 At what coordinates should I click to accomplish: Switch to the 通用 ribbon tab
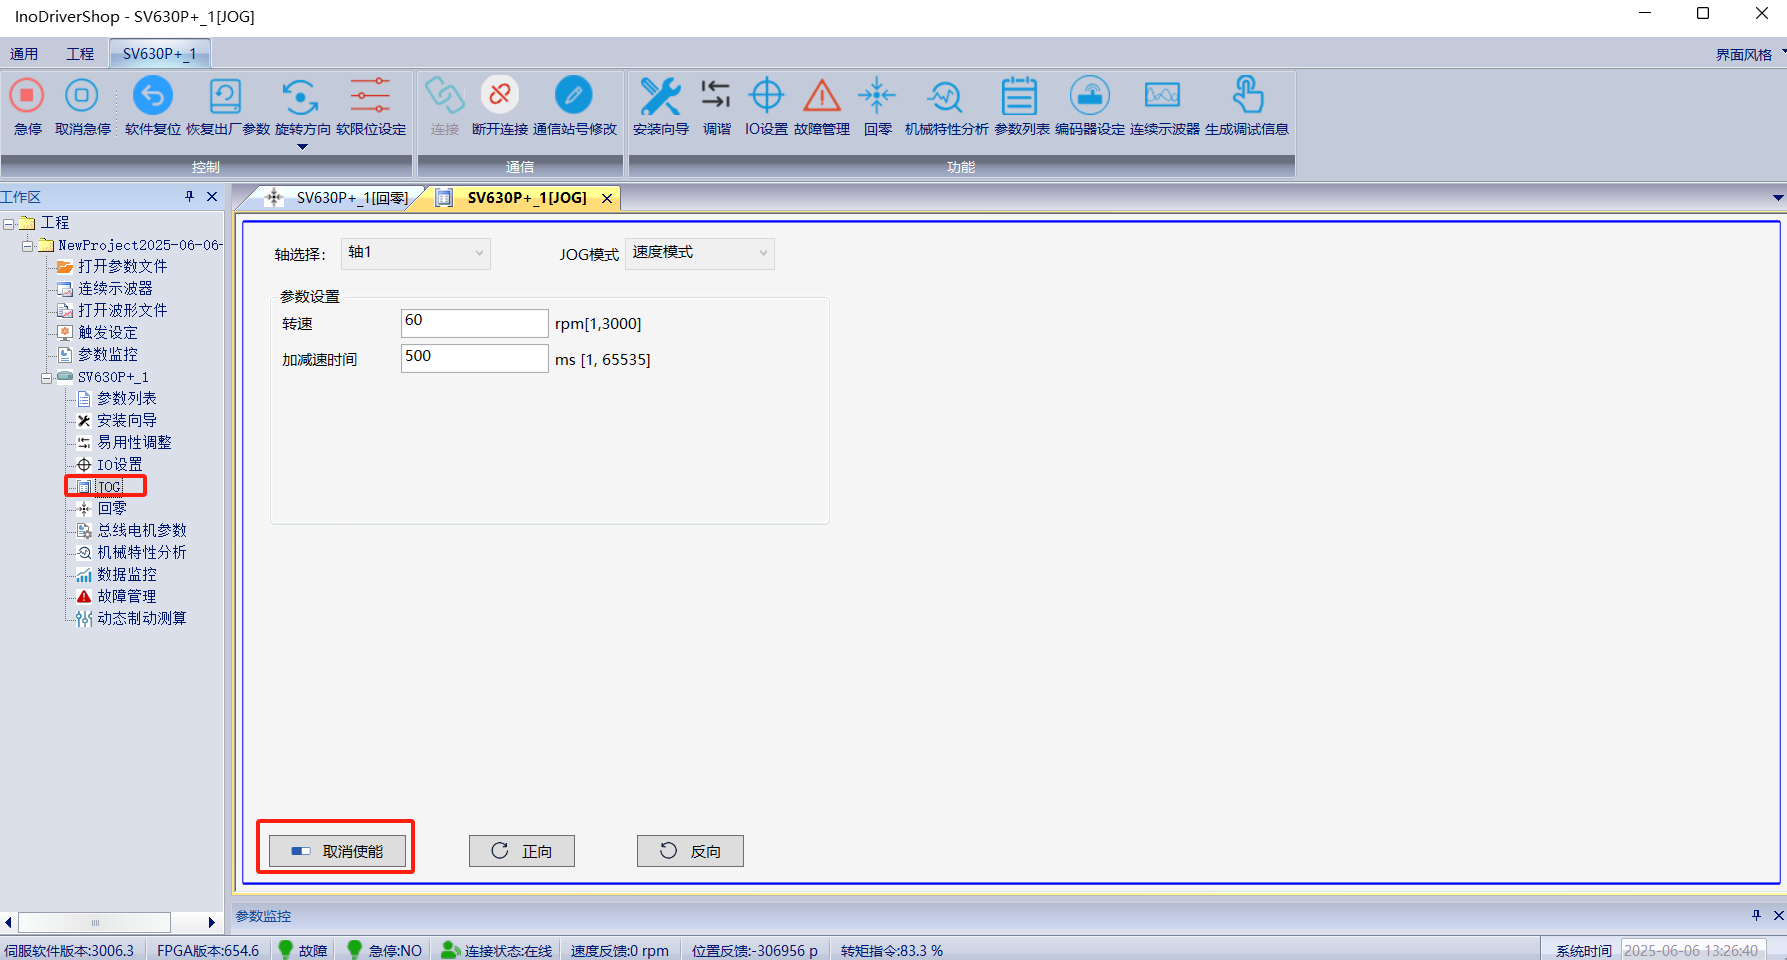point(24,54)
